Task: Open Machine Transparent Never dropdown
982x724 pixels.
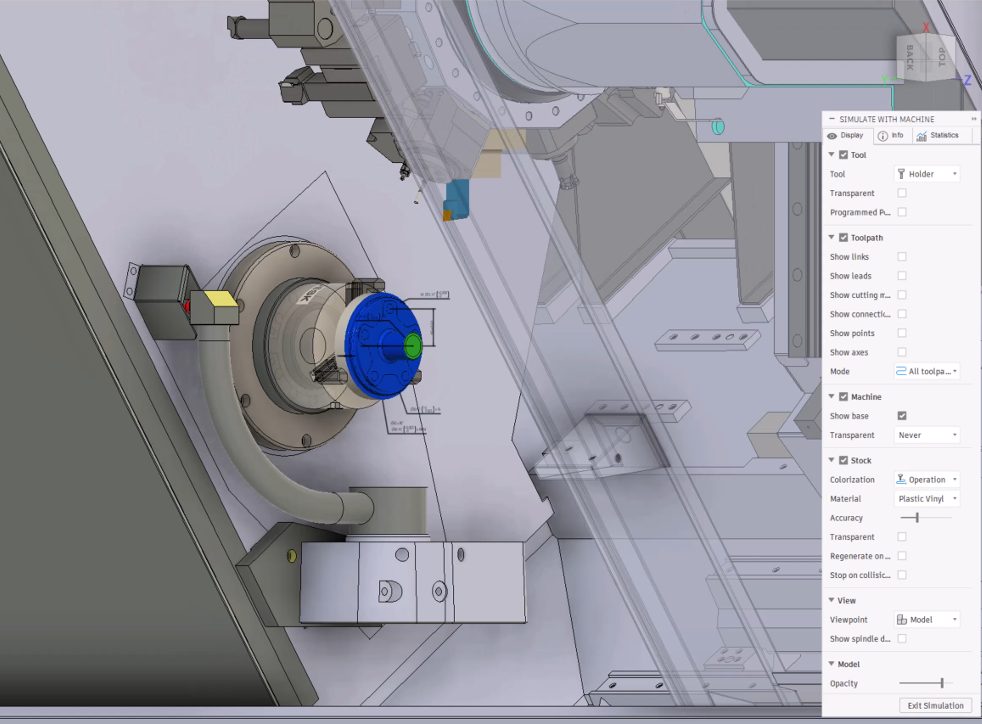Action: pos(926,435)
